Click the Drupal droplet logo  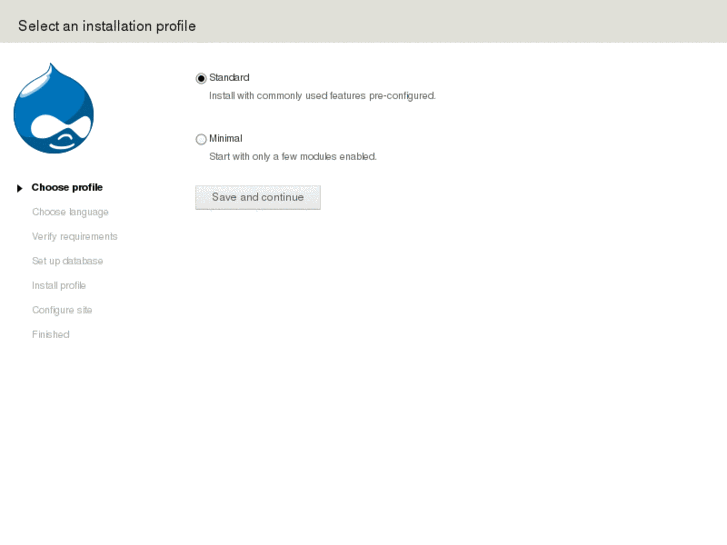[x=53, y=109]
